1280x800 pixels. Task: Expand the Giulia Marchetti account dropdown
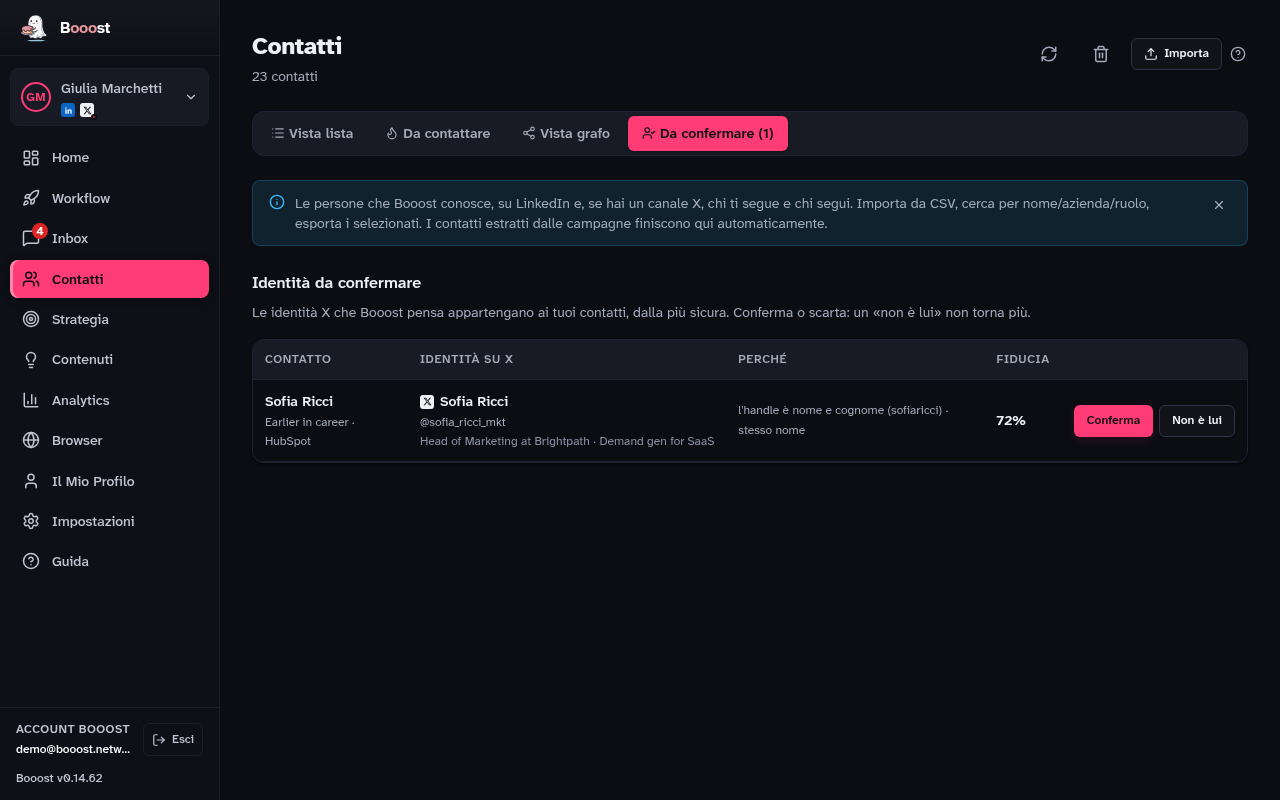click(x=191, y=97)
